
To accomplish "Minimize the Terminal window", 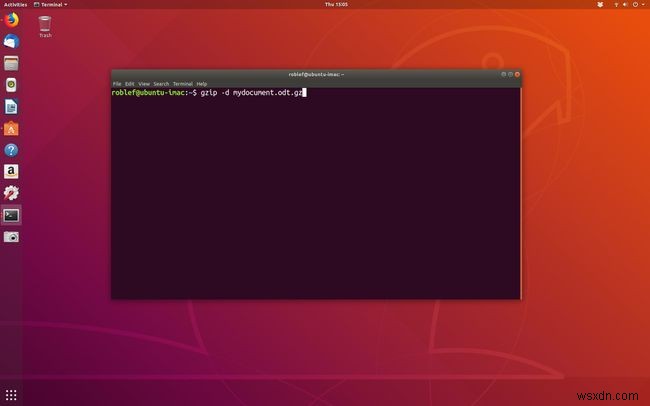I will click(x=504, y=74).
